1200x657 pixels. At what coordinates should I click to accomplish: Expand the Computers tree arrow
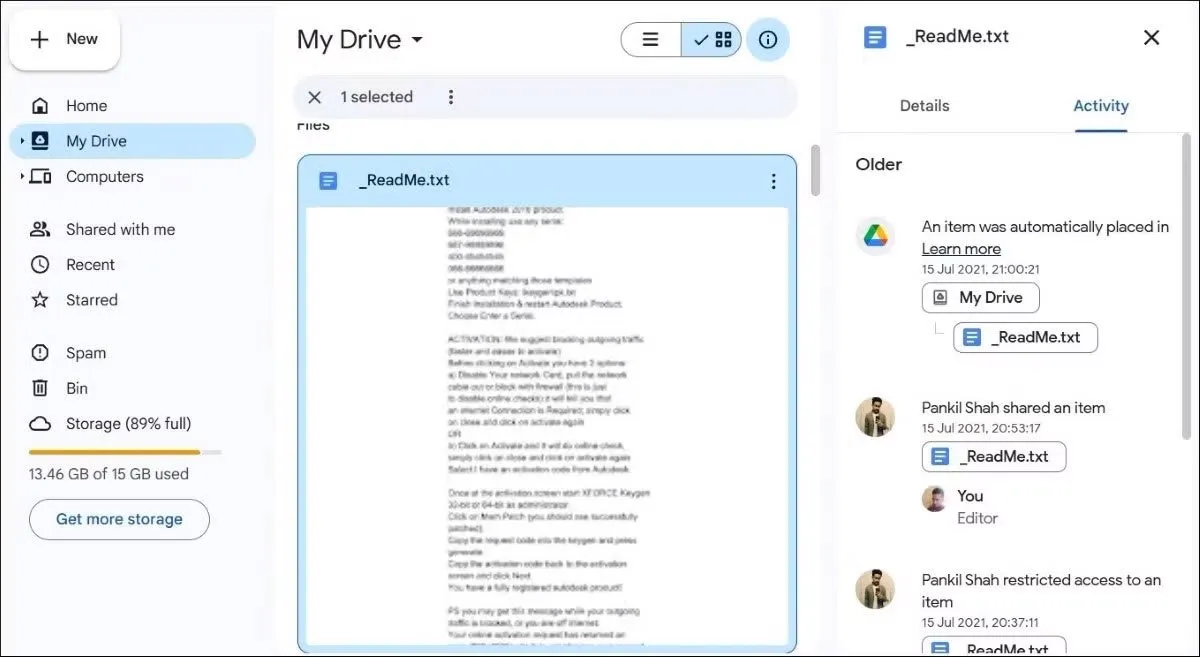[x=22, y=177]
